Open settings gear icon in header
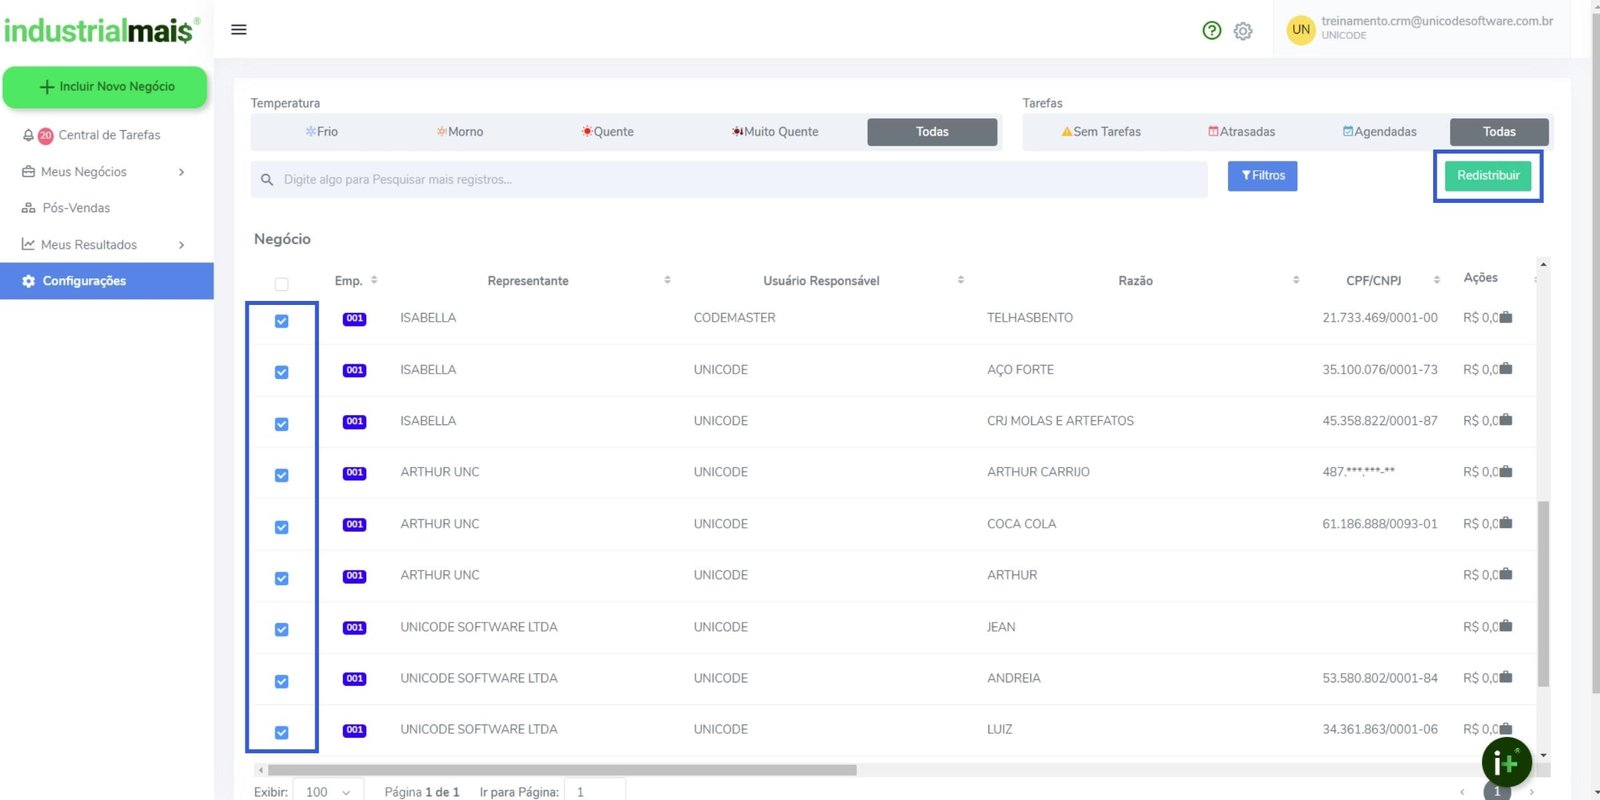The width and height of the screenshot is (1600, 800). 1243,31
